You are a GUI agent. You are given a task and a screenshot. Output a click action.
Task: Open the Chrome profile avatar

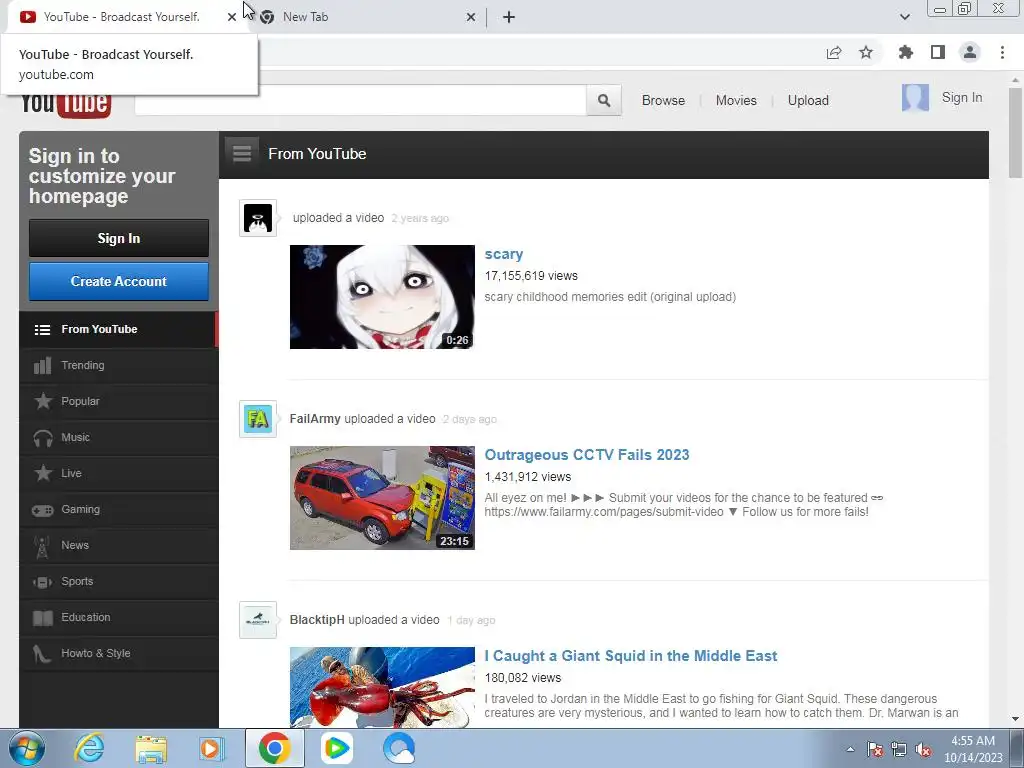(x=970, y=53)
